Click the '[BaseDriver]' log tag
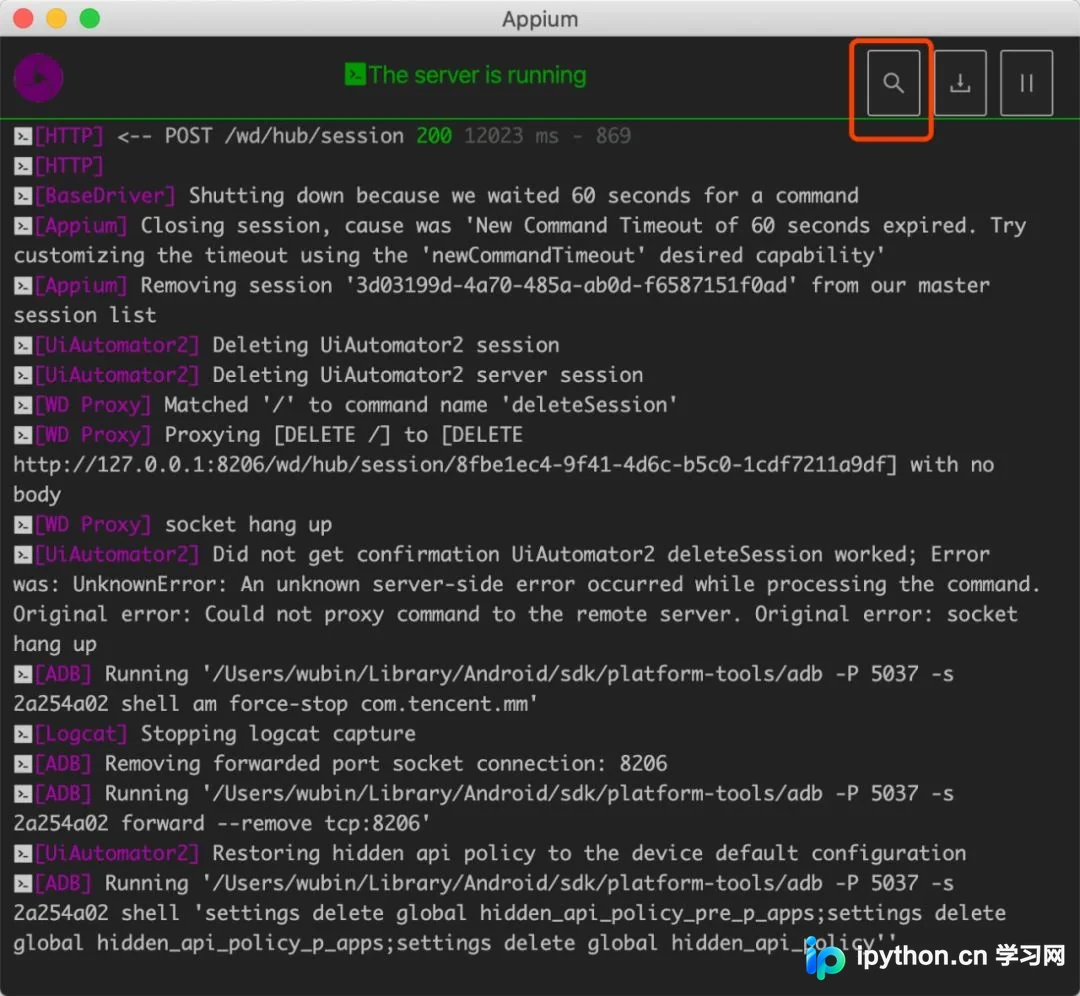This screenshot has width=1080, height=996. [105, 196]
